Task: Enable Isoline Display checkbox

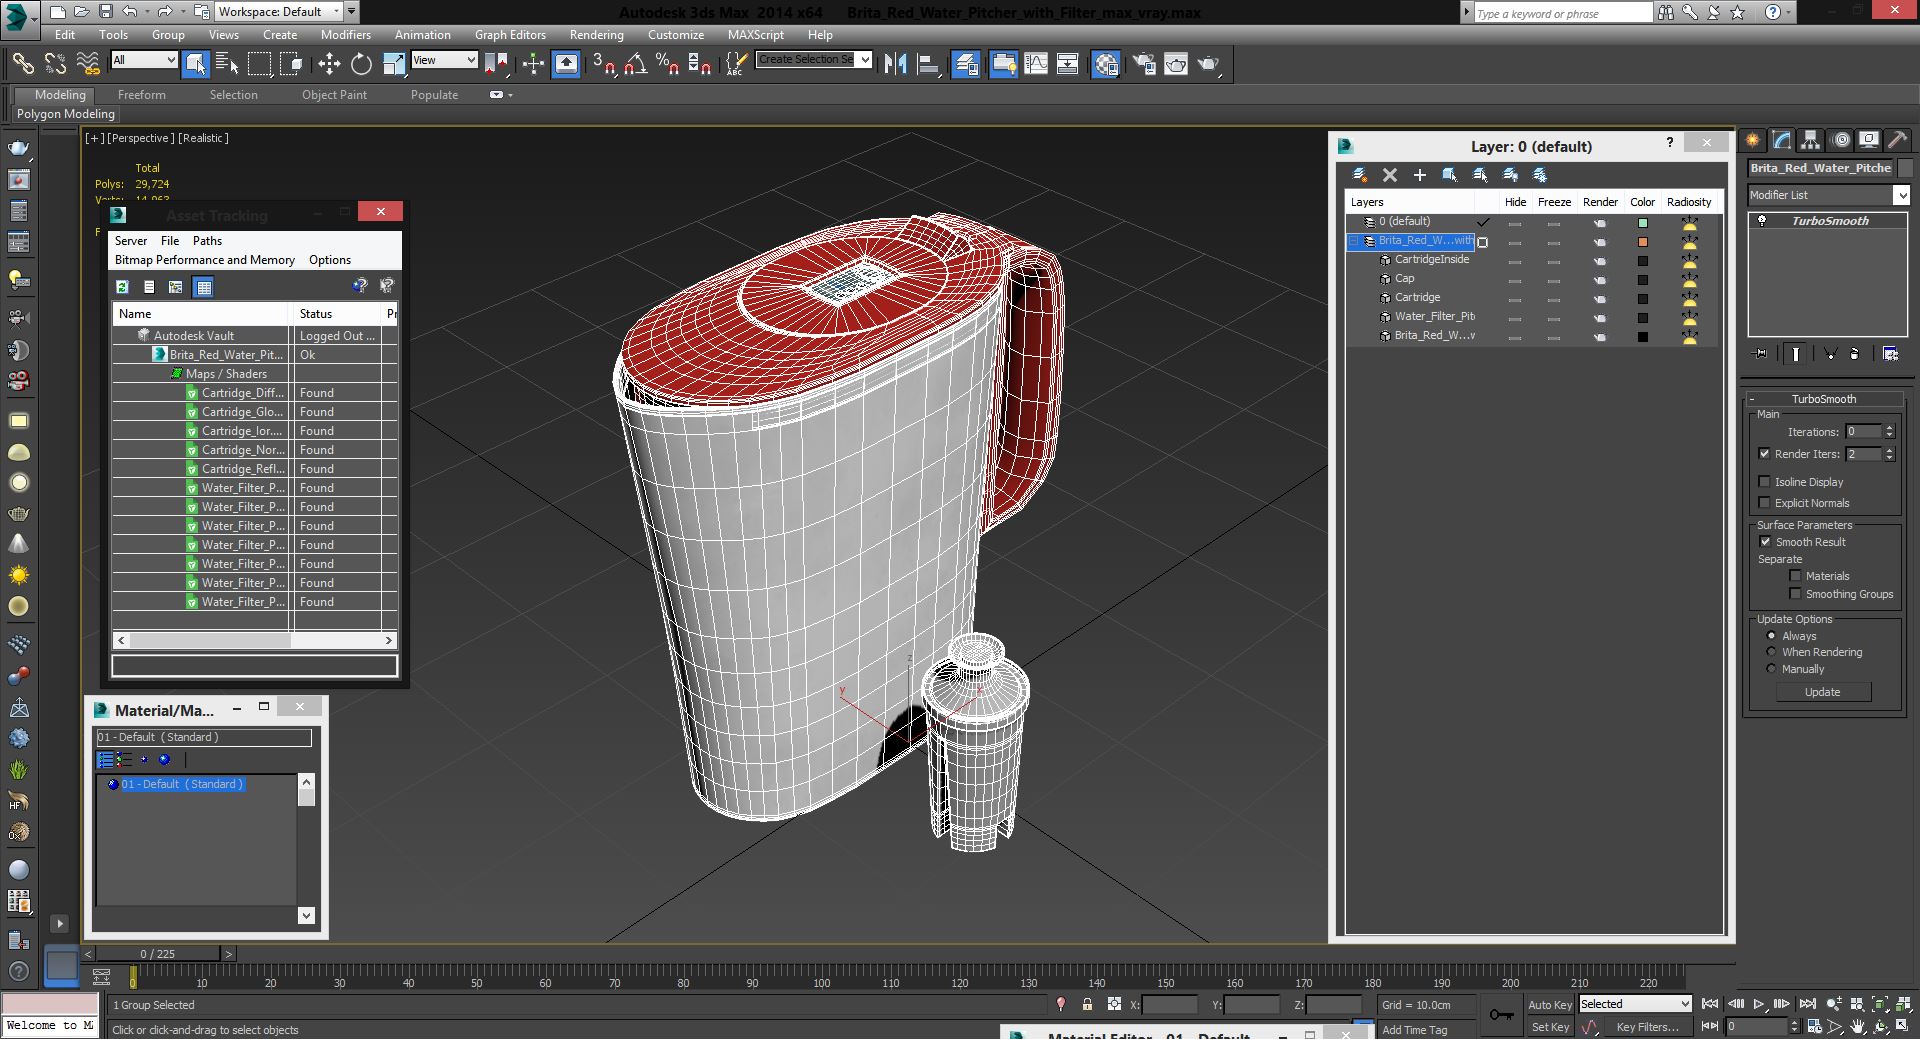Action: tap(1765, 482)
